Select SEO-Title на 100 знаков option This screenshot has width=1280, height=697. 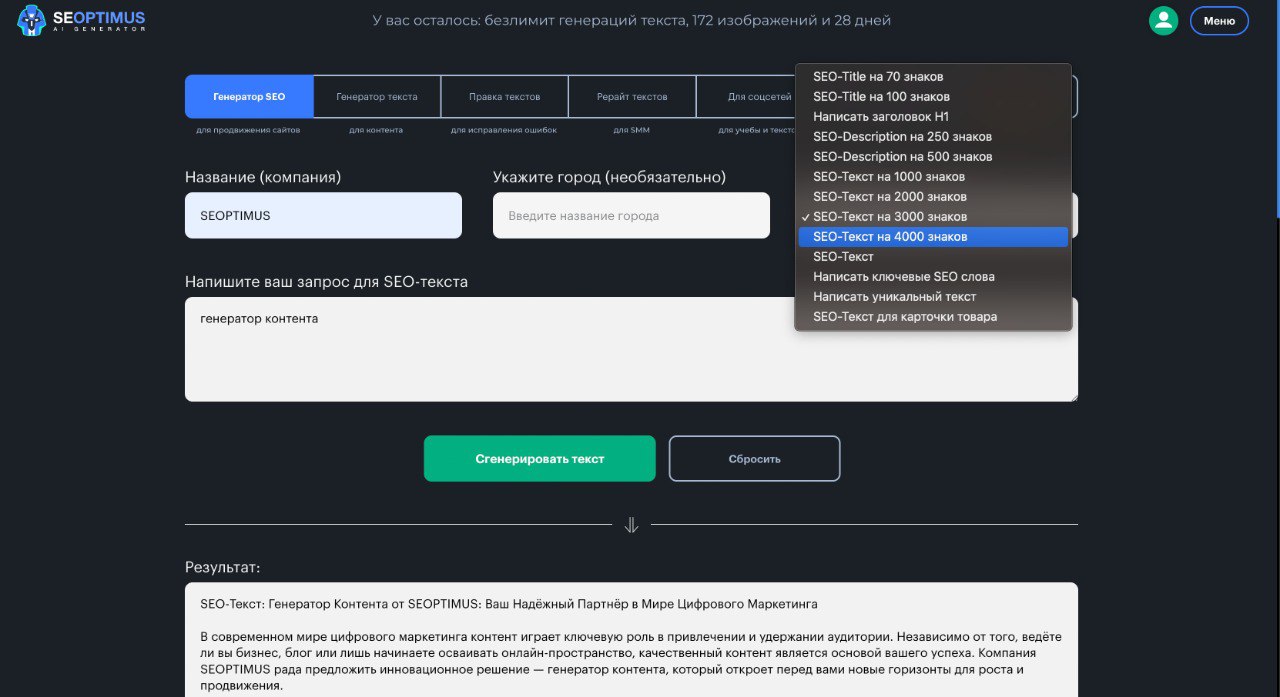coord(933,97)
